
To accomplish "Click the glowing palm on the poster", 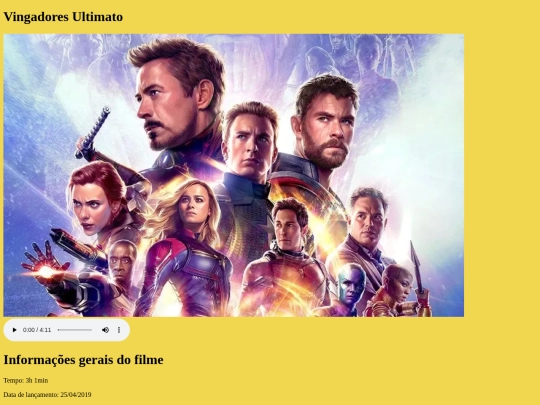I will tap(46, 271).
